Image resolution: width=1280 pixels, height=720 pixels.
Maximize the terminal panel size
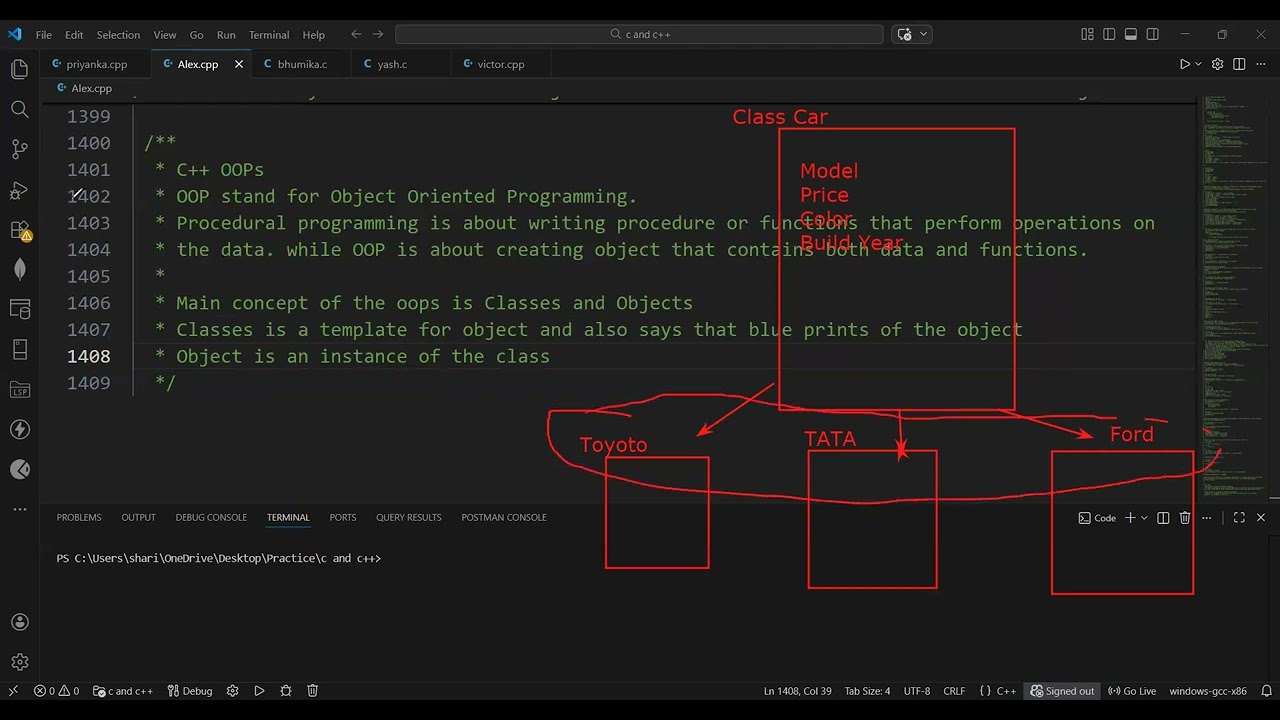(1239, 517)
